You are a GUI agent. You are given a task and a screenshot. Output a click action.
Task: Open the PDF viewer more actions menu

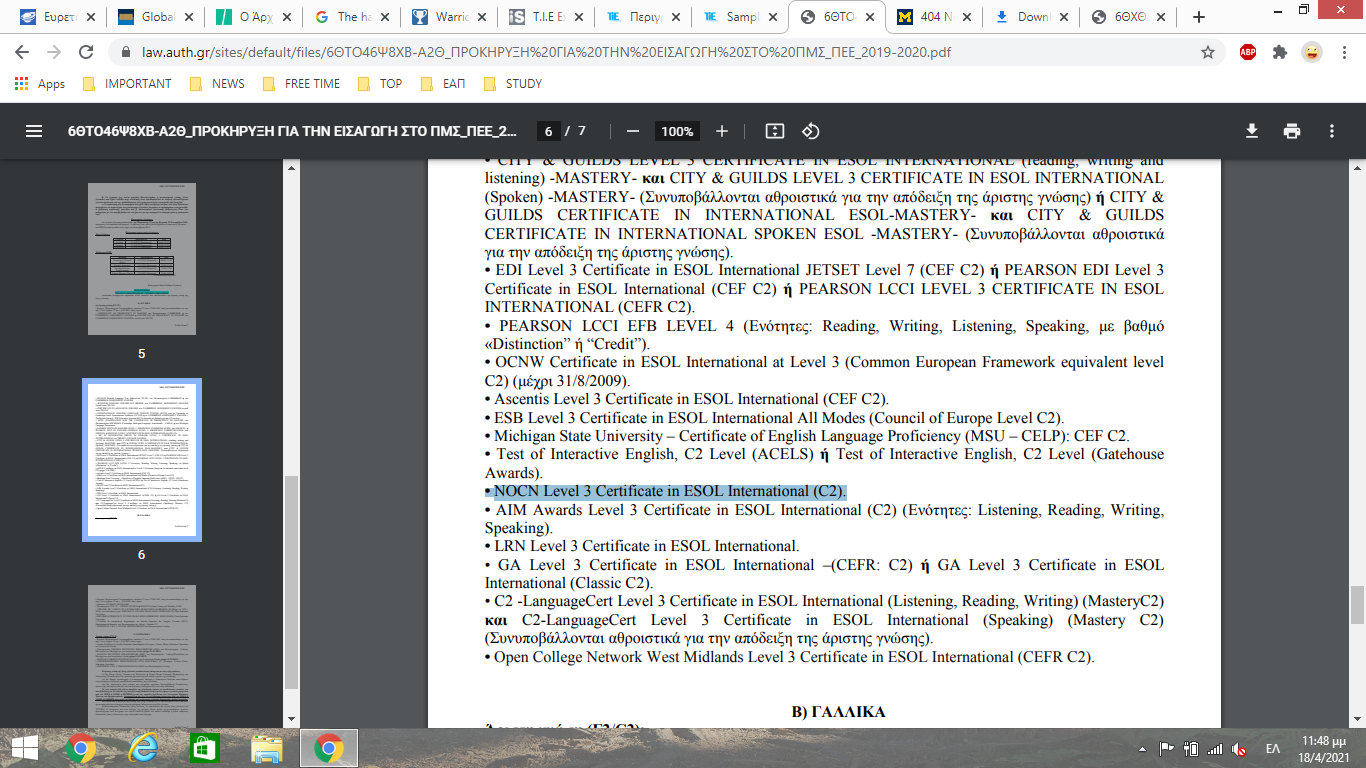(x=1331, y=131)
